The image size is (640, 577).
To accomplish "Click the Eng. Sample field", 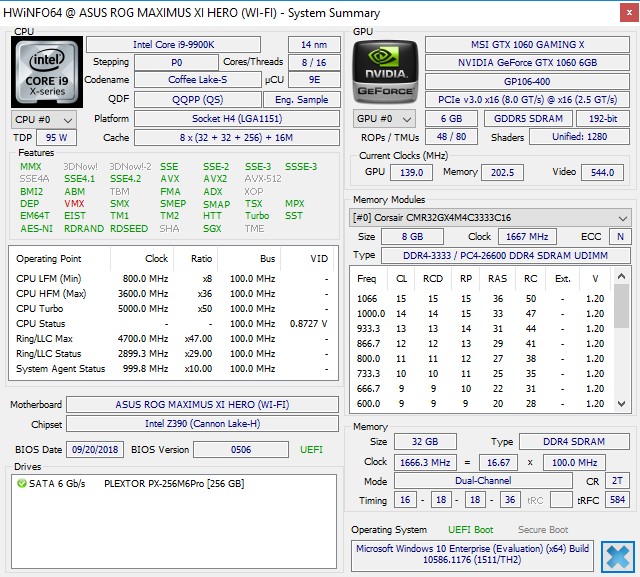I will pyautogui.click(x=302, y=100).
